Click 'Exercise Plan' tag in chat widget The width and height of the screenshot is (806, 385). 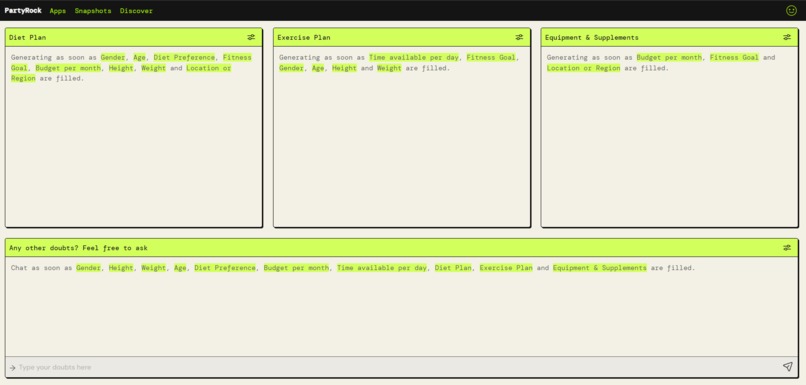pos(506,268)
